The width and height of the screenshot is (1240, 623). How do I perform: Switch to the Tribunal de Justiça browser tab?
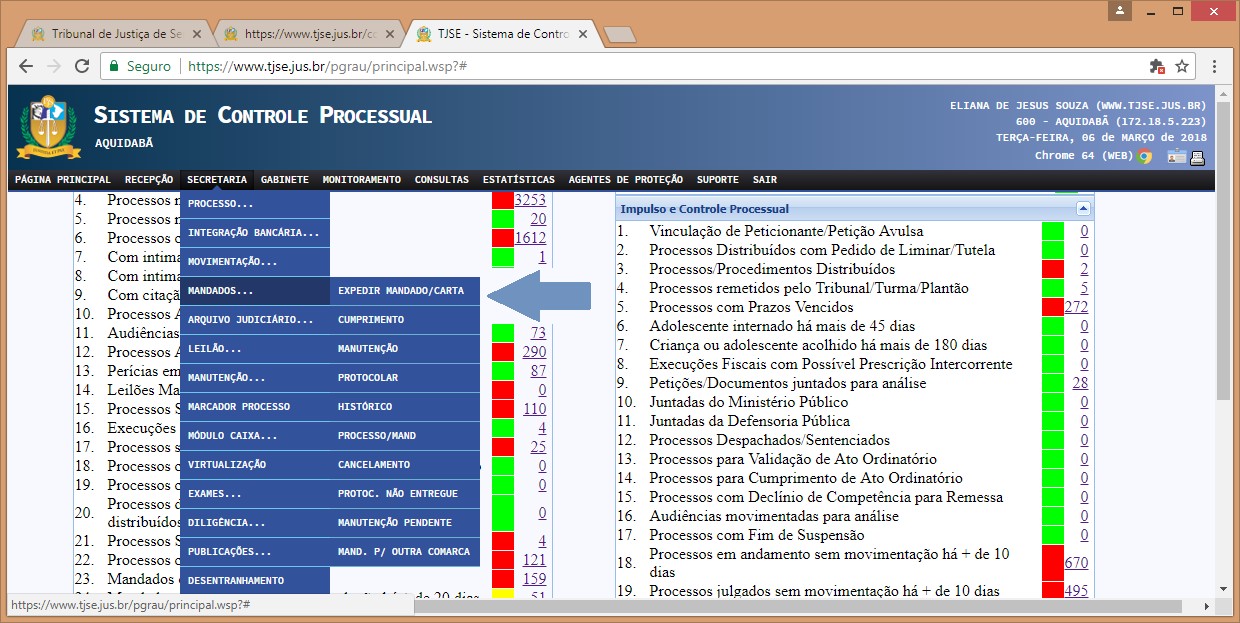pos(108,34)
